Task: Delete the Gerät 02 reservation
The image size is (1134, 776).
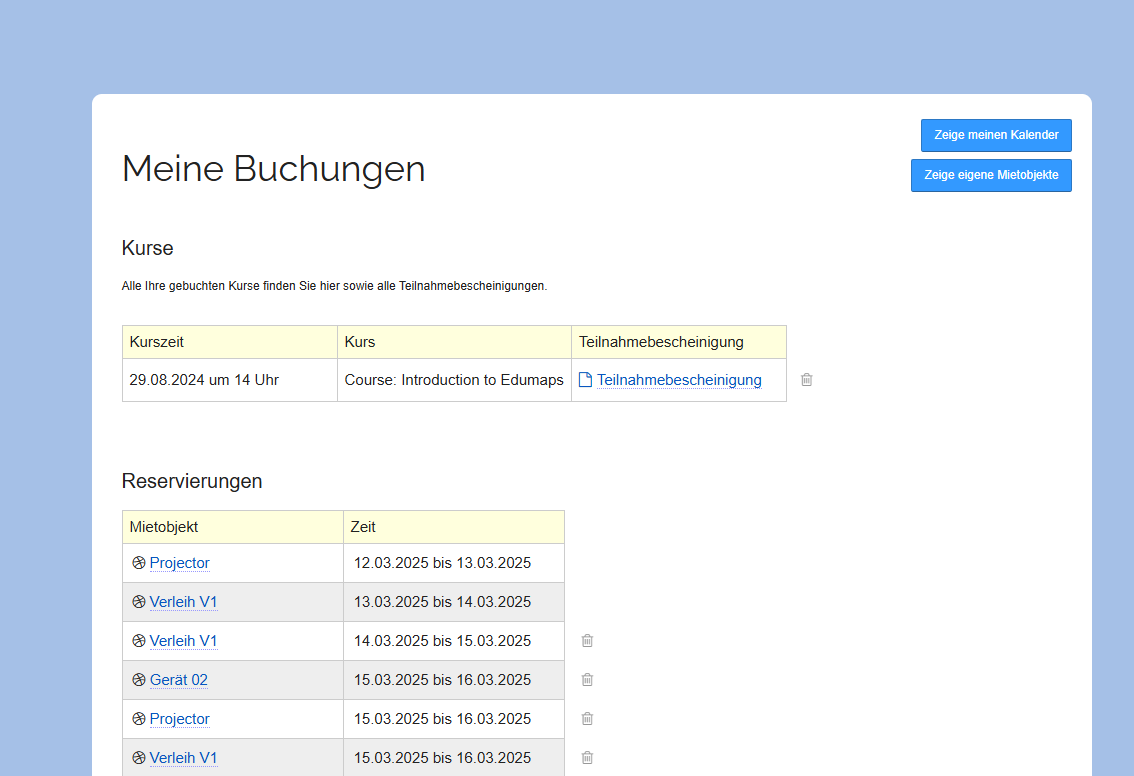Action: click(588, 680)
